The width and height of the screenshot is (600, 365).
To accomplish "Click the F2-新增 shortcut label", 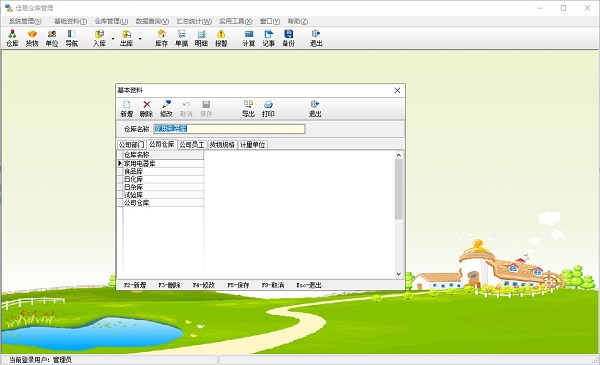I will tap(135, 285).
